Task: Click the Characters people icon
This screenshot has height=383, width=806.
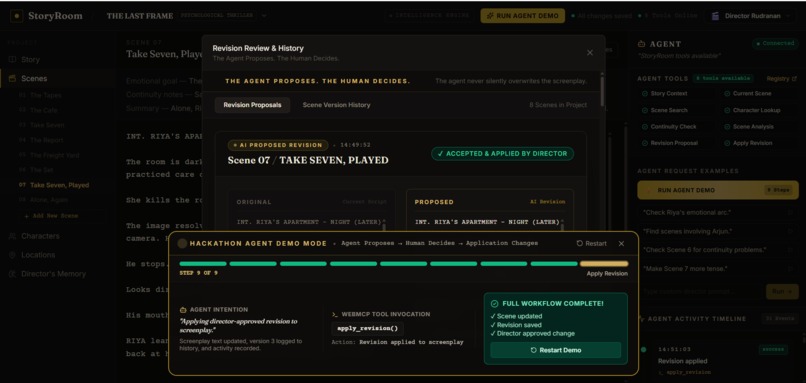Action: tap(13, 236)
